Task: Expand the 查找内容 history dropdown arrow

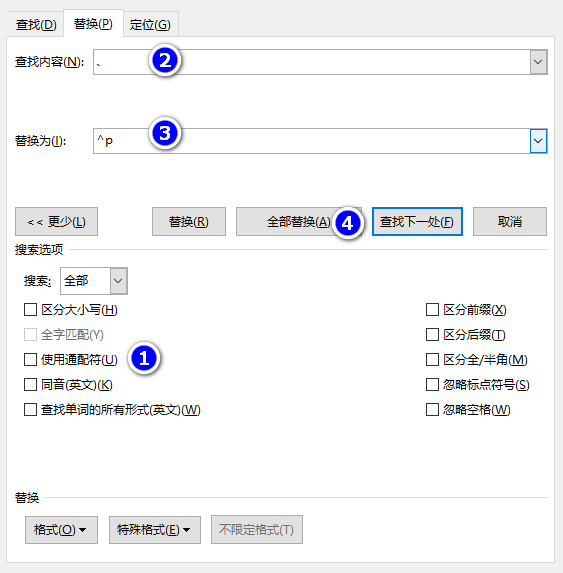Action: pos(538,62)
